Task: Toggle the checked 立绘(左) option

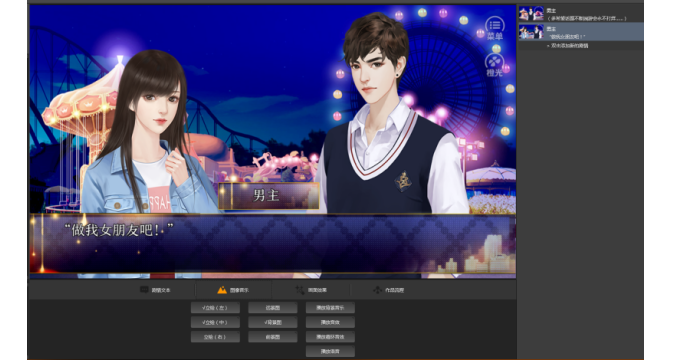Action: point(215,308)
